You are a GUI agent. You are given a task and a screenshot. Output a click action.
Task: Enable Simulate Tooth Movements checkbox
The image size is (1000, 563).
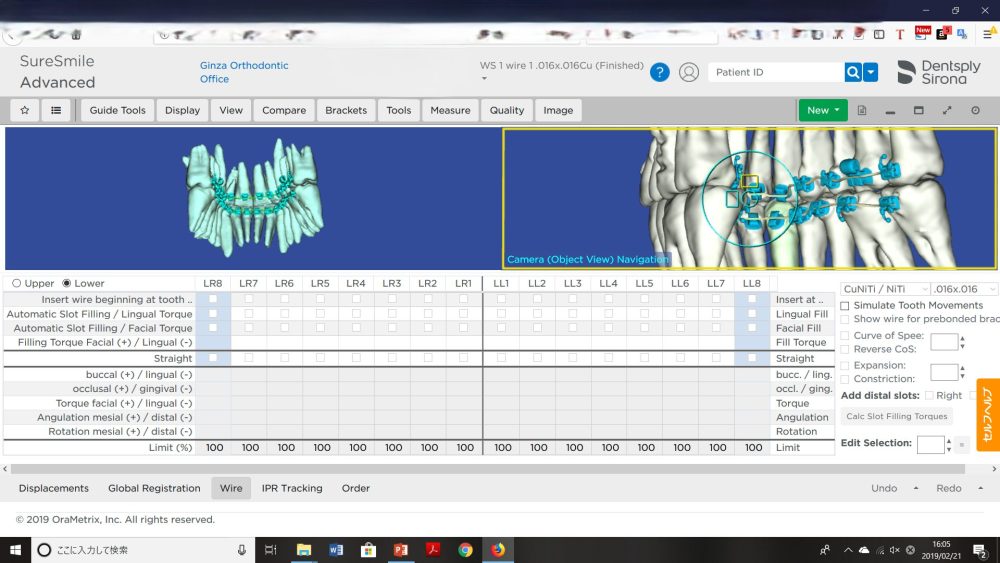click(845, 305)
